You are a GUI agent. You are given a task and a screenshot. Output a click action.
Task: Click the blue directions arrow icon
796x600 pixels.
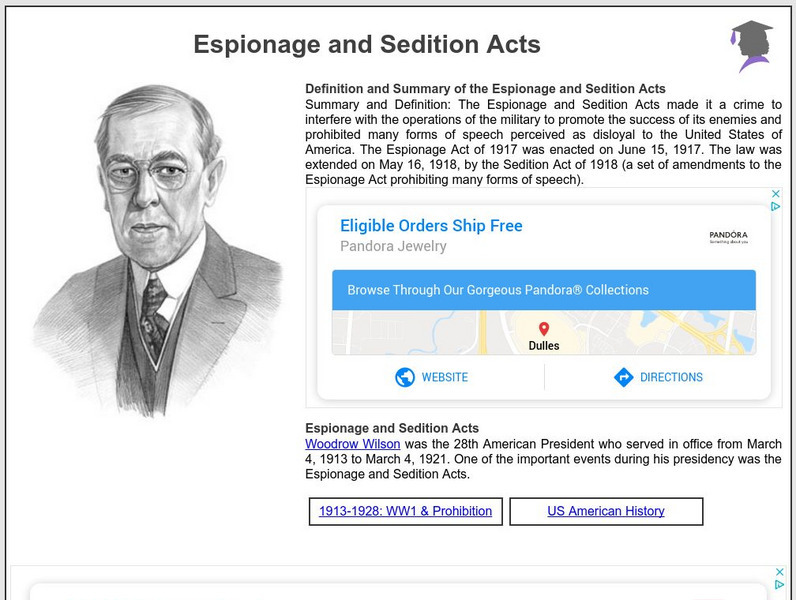coord(623,377)
